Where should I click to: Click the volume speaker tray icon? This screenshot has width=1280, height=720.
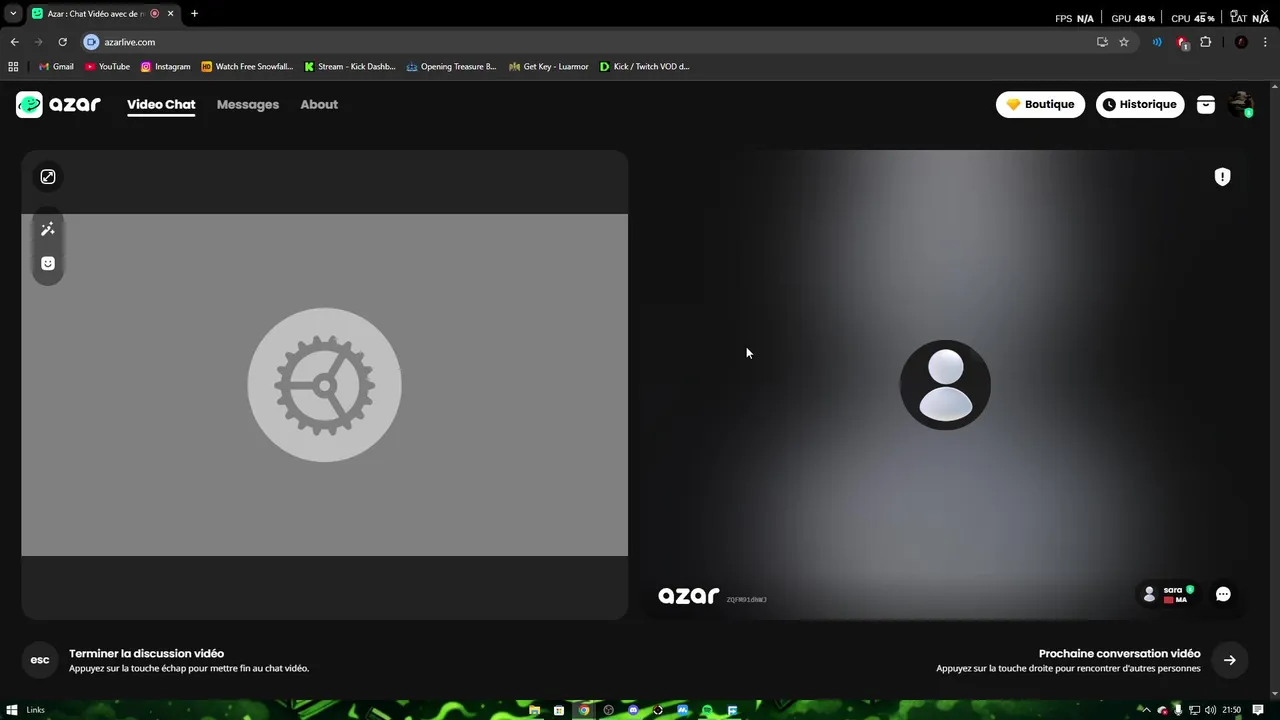(x=1211, y=710)
